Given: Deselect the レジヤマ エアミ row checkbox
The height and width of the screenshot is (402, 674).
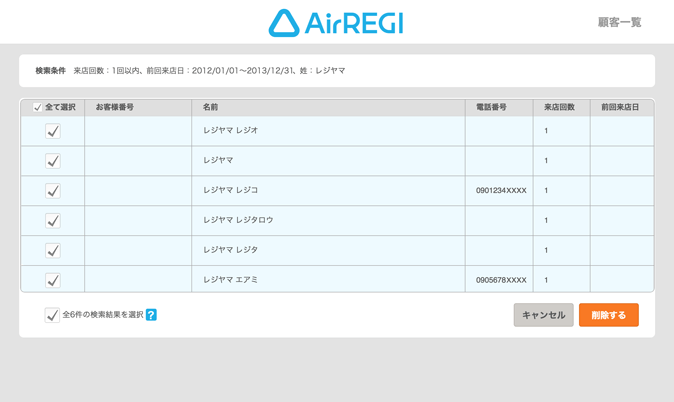Looking at the screenshot, I should coord(53,280).
